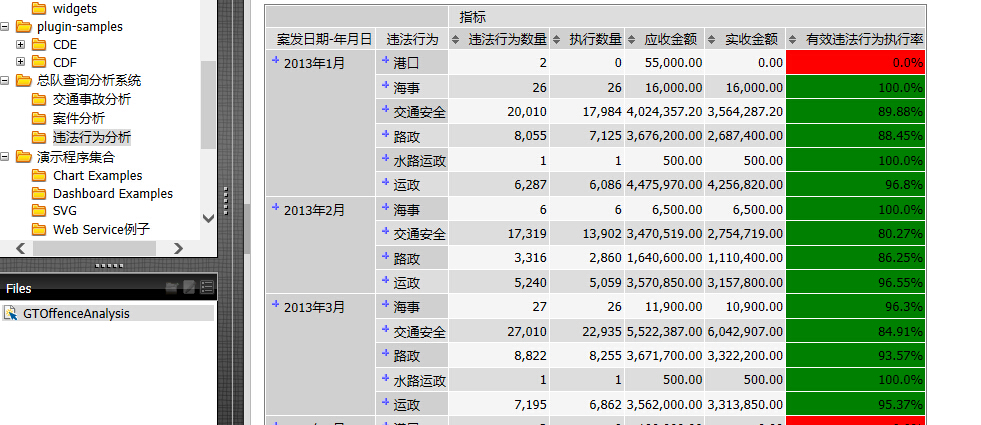
Task: Click the folder tree's right scroll arrow
Action: (178, 248)
